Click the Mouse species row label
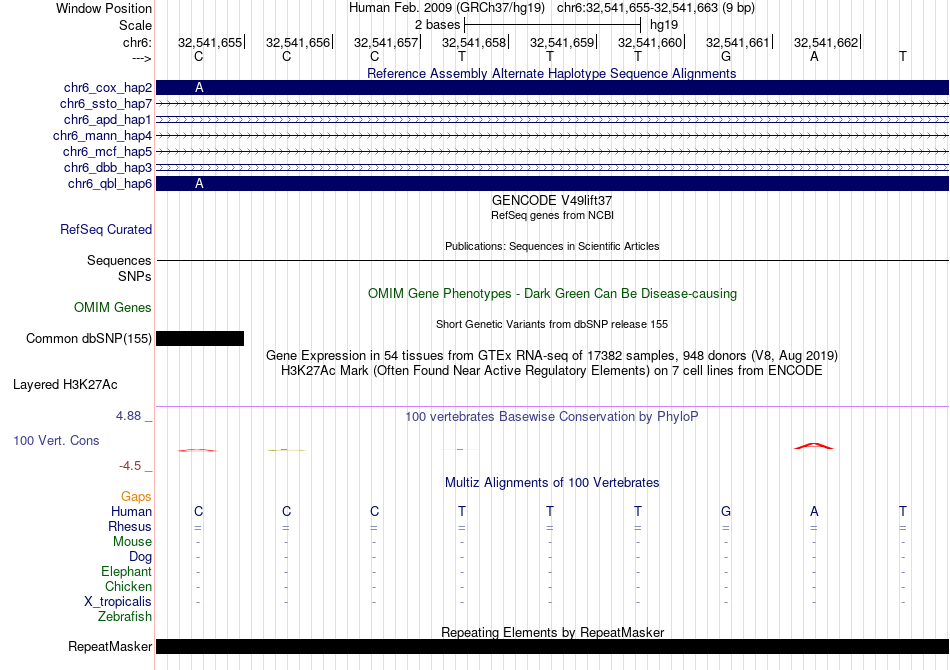The image size is (950, 670). (x=132, y=542)
